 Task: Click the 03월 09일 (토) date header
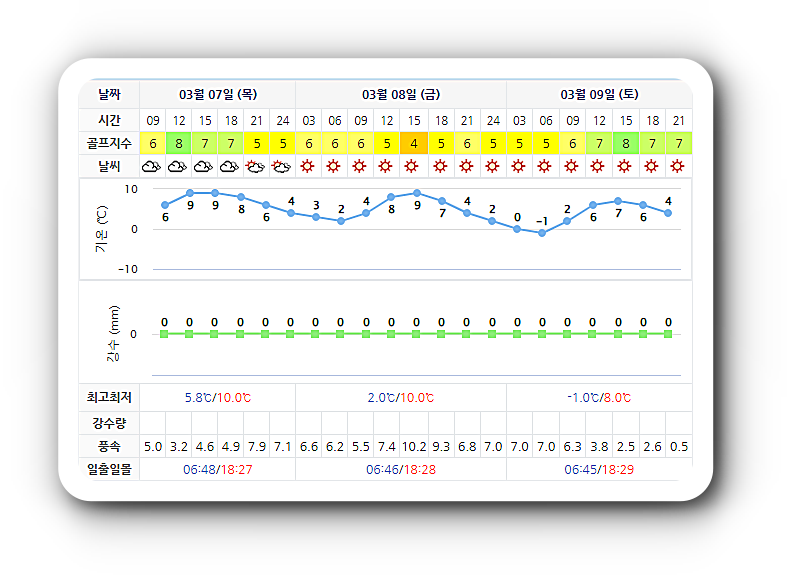coord(599,95)
